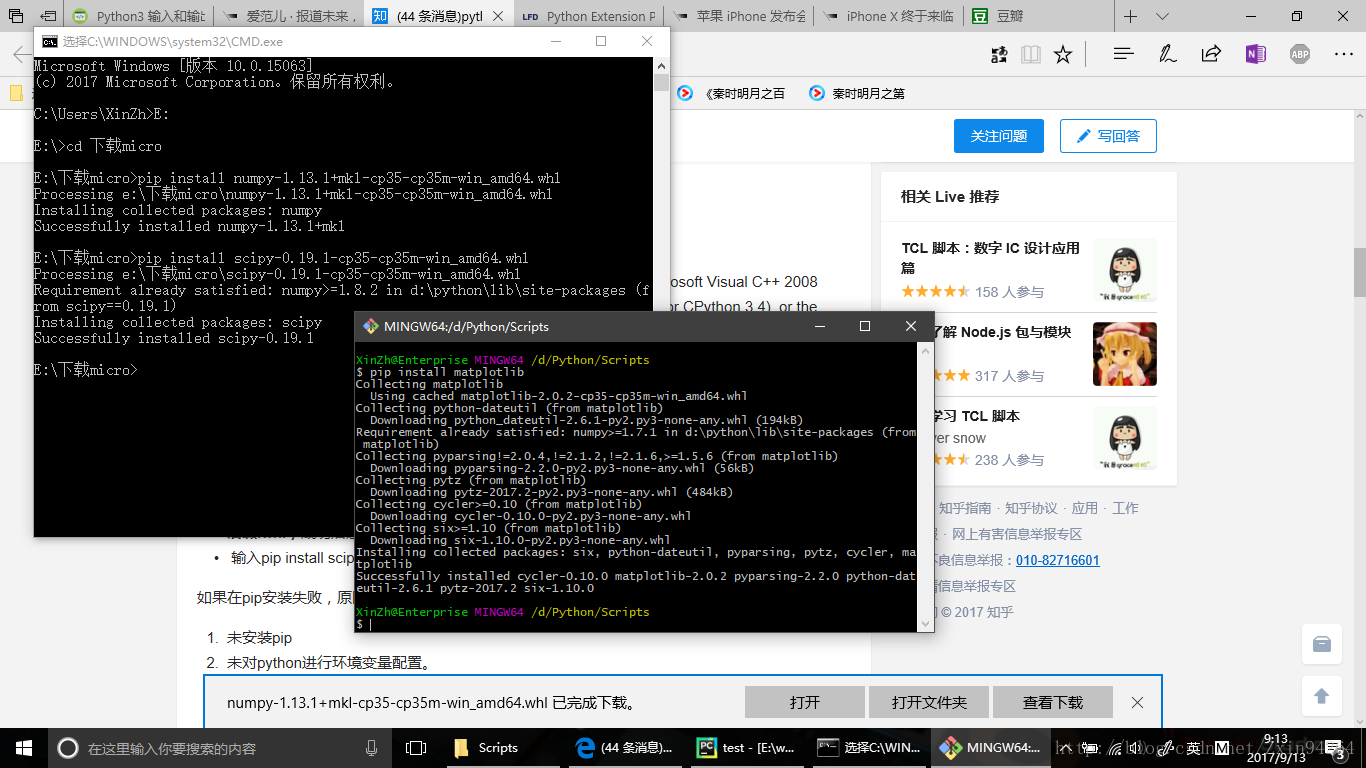Open the 知乎协议 footer link

[1030, 508]
